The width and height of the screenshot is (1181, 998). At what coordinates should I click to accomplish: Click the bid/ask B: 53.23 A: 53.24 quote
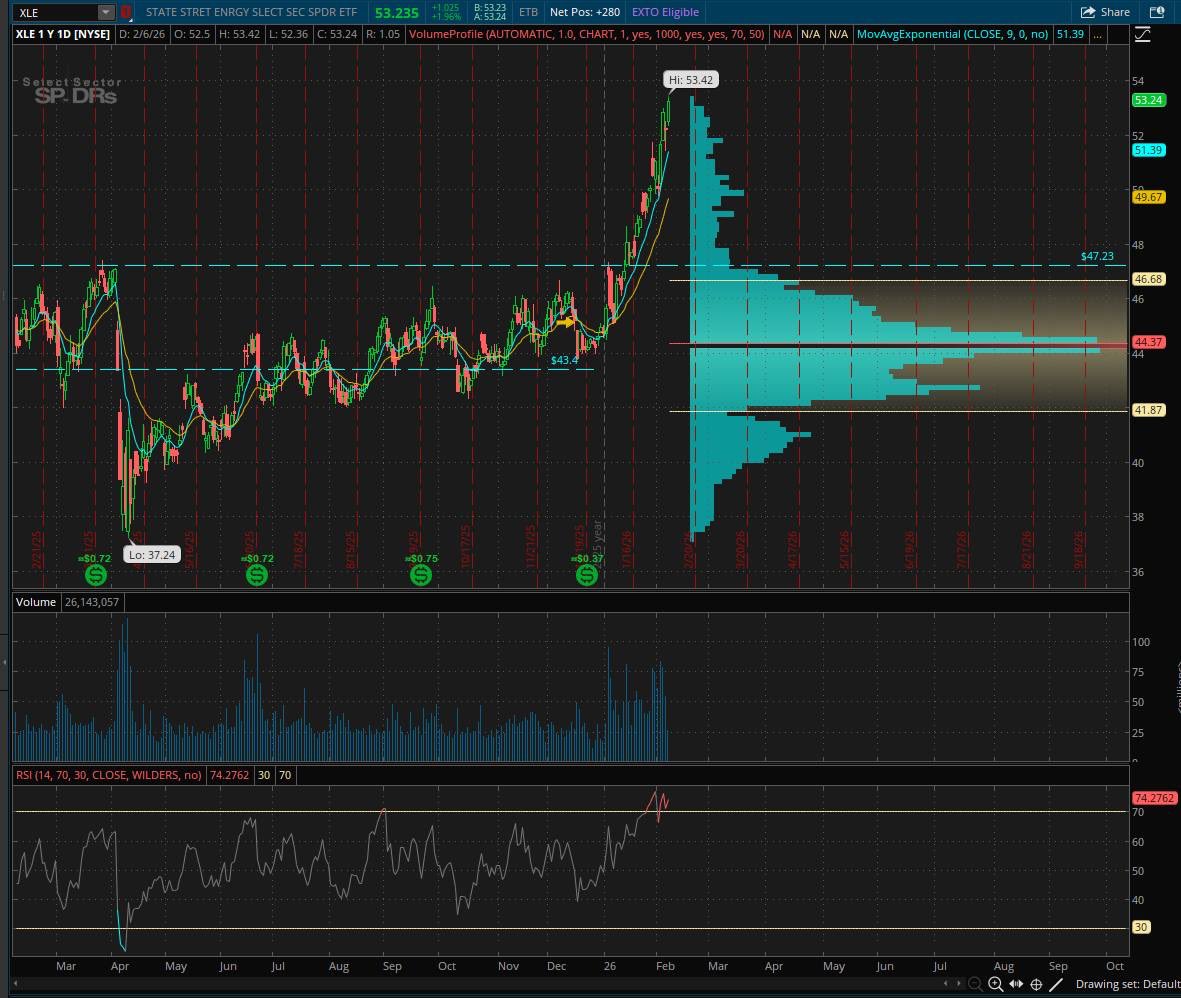[490, 12]
